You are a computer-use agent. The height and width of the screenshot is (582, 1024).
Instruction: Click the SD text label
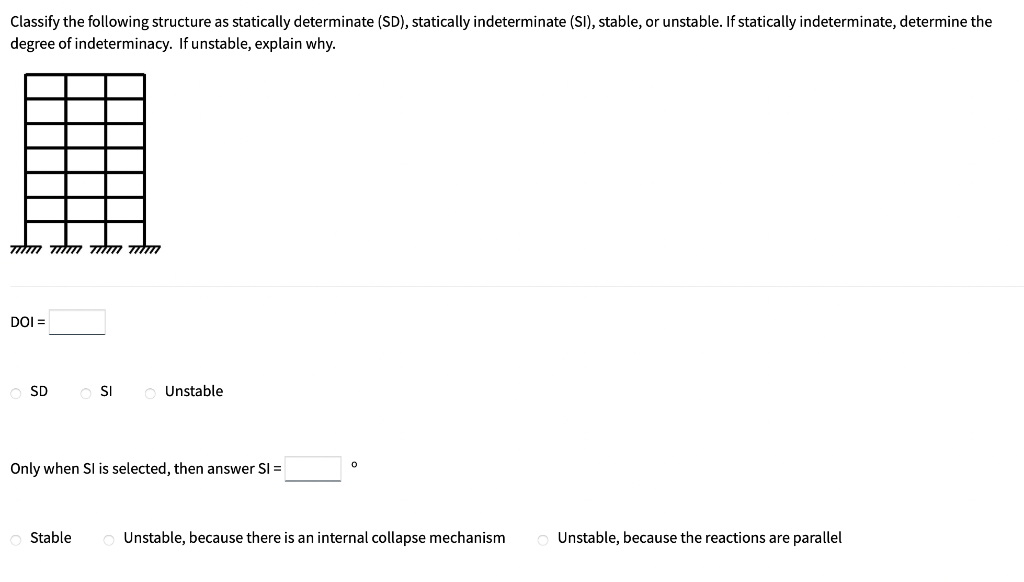[x=40, y=391]
